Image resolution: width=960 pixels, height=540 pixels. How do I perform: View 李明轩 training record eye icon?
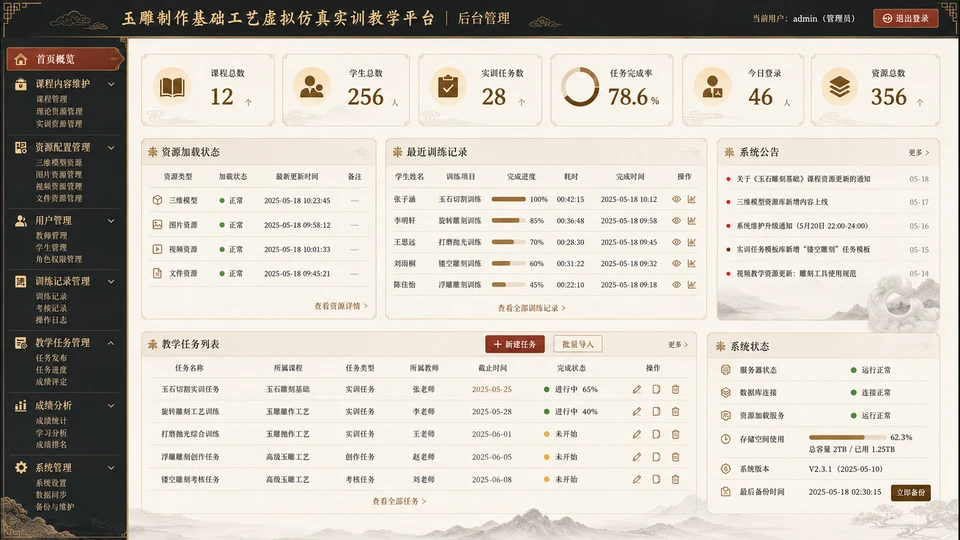pos(677,220)
